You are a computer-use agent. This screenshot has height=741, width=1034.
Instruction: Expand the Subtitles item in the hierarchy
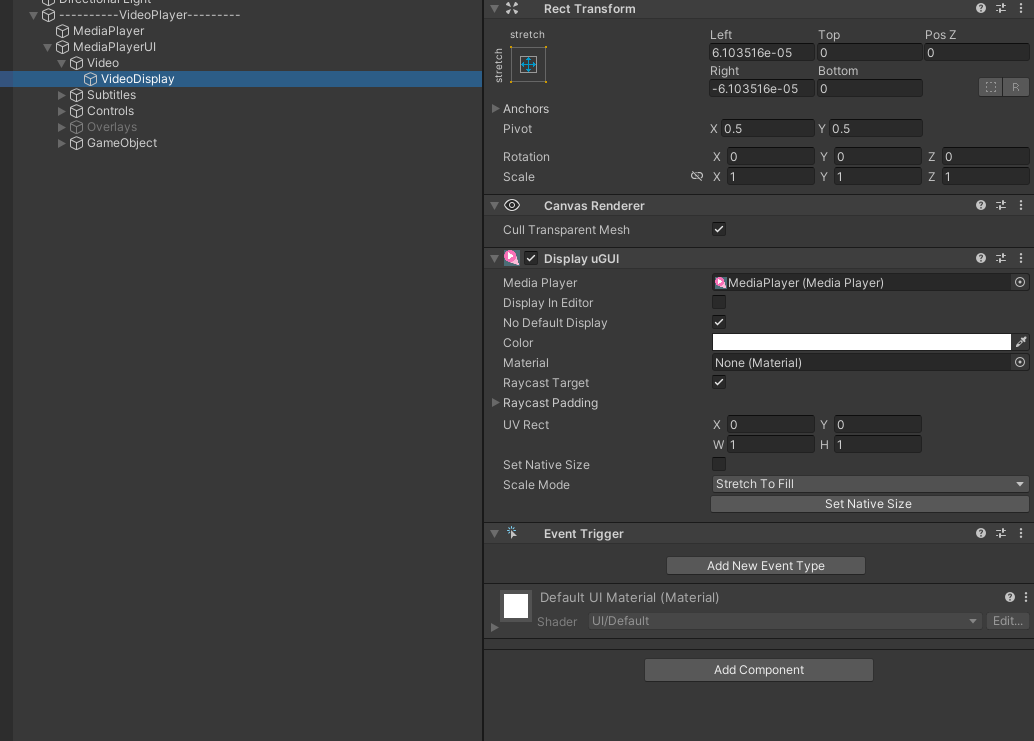62,94
